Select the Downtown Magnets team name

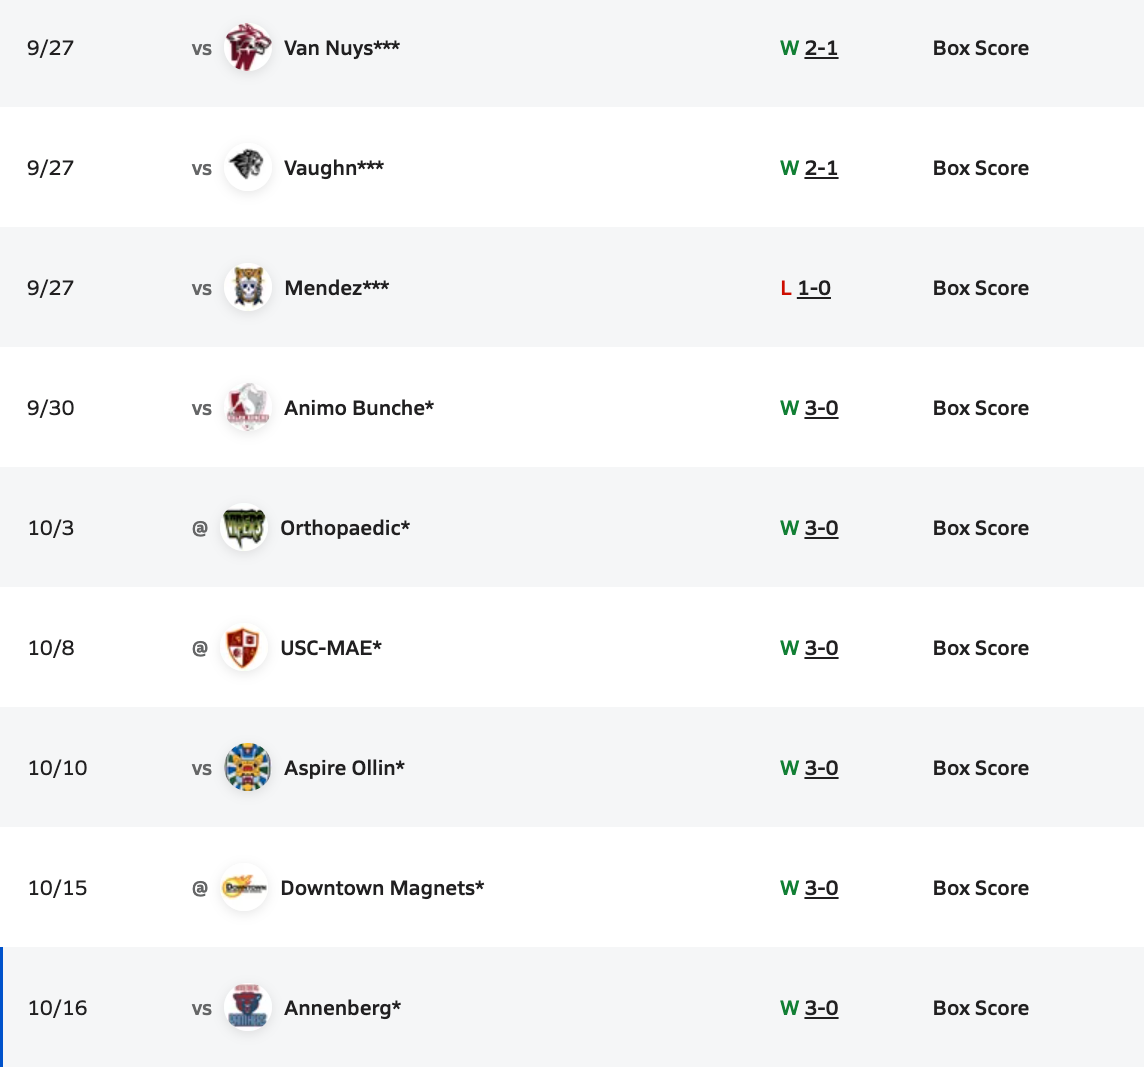coord(382,888)
